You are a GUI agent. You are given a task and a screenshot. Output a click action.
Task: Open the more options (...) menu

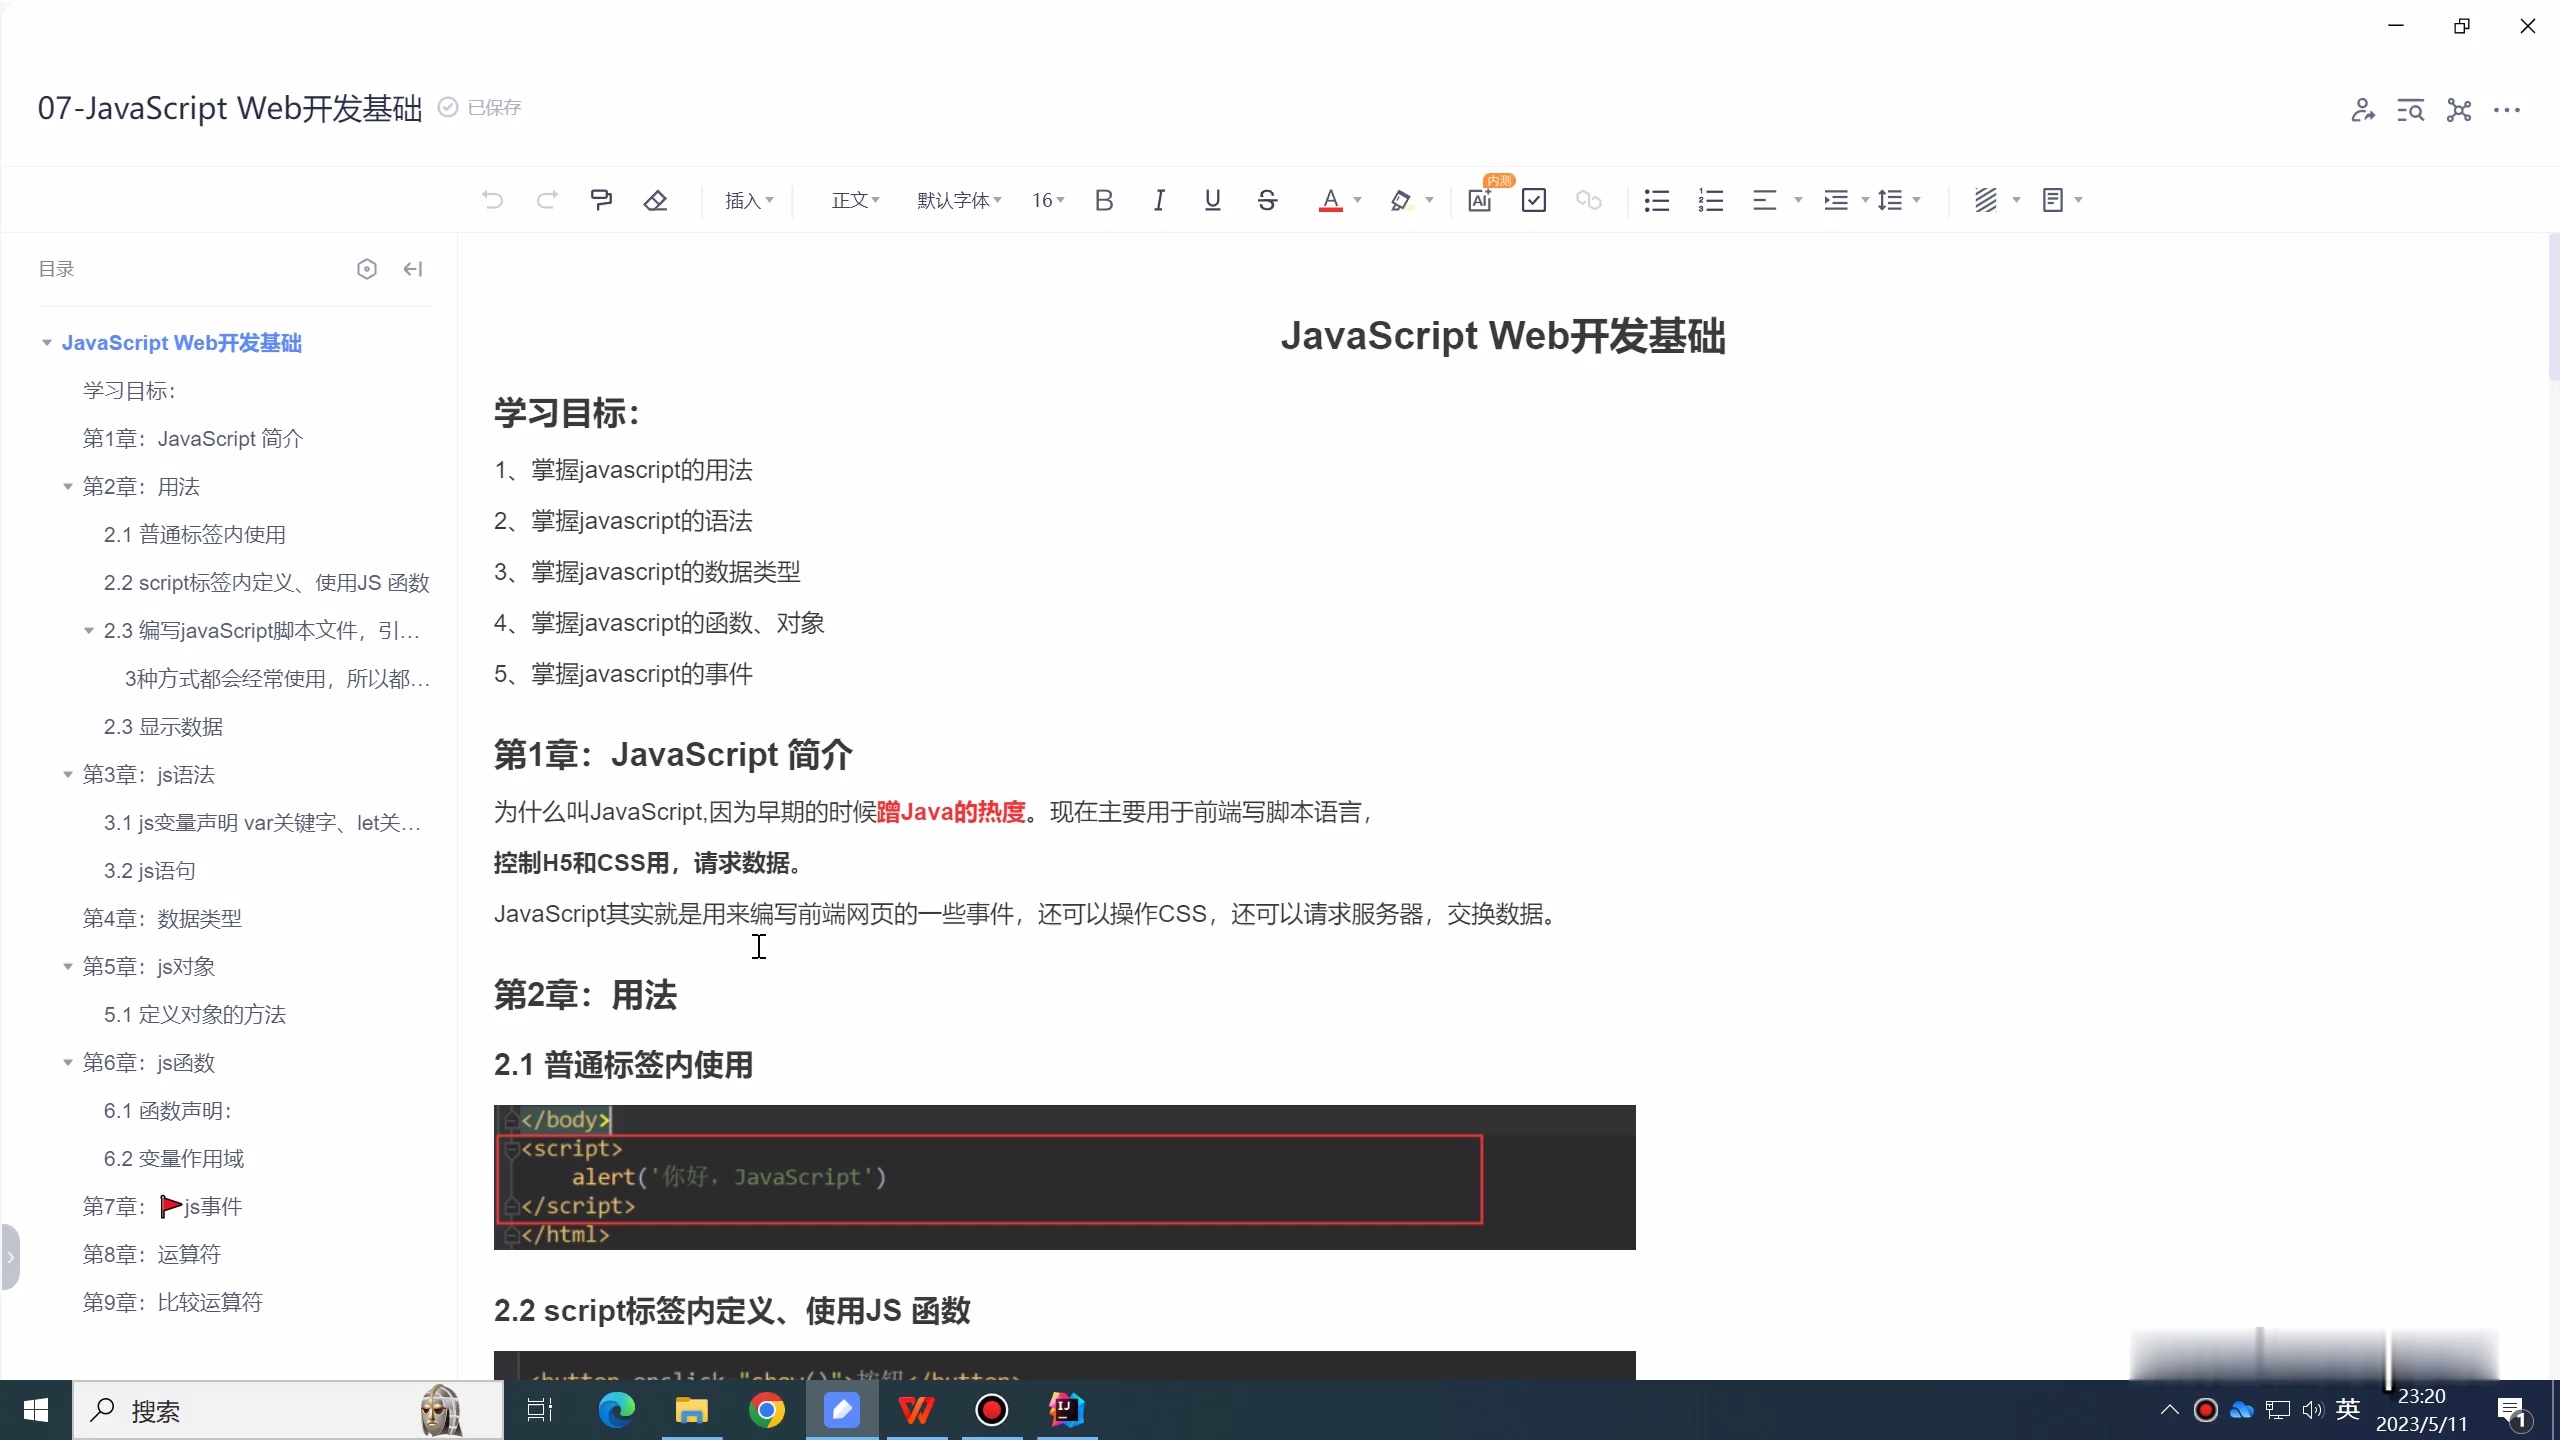coord(2509,111)
